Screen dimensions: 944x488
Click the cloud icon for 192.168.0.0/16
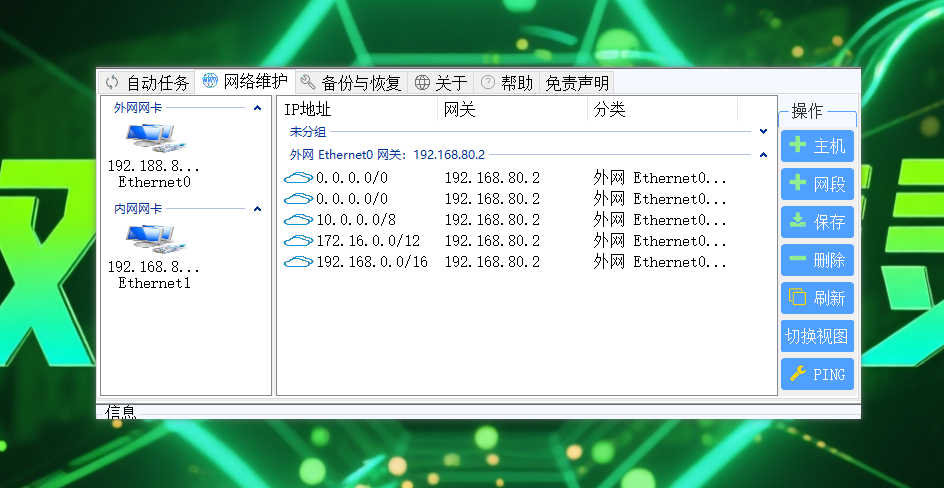(299, 262)
